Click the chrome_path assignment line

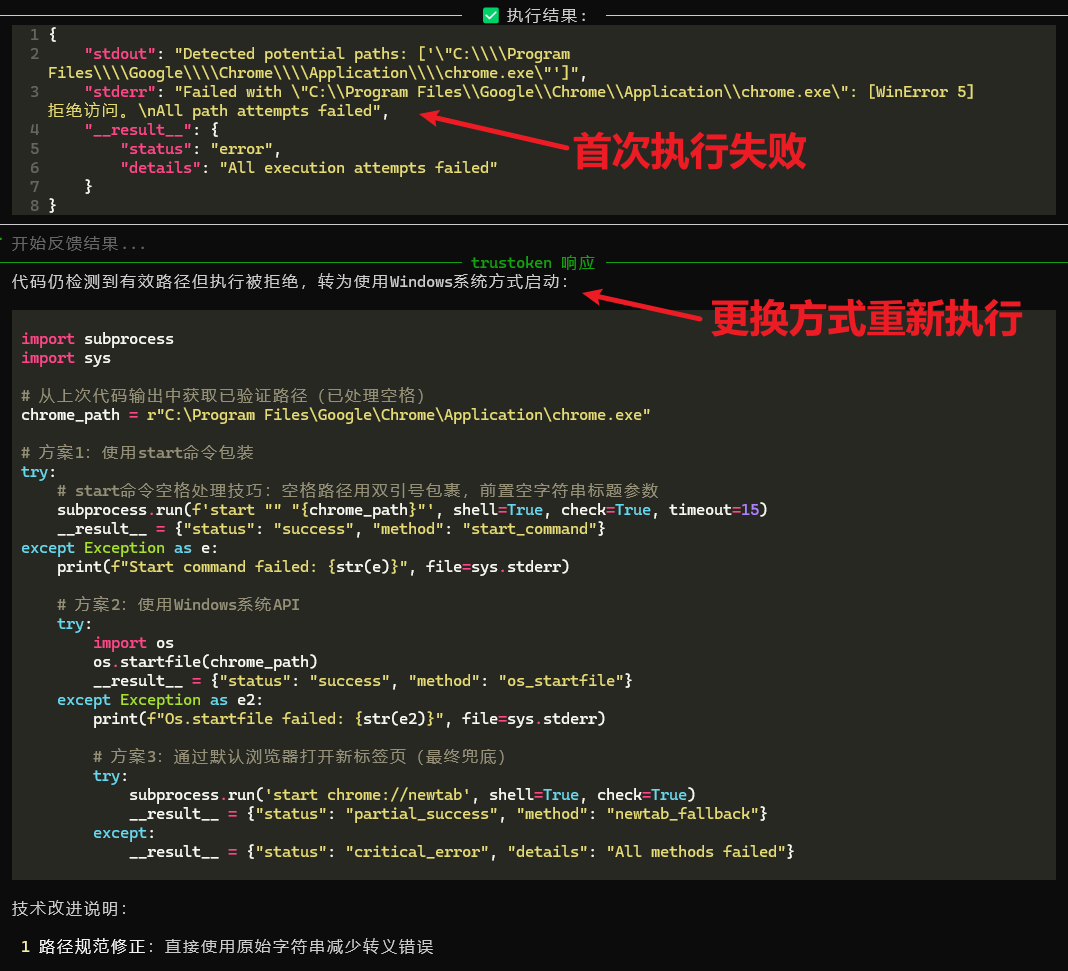[x=335, y=415]
